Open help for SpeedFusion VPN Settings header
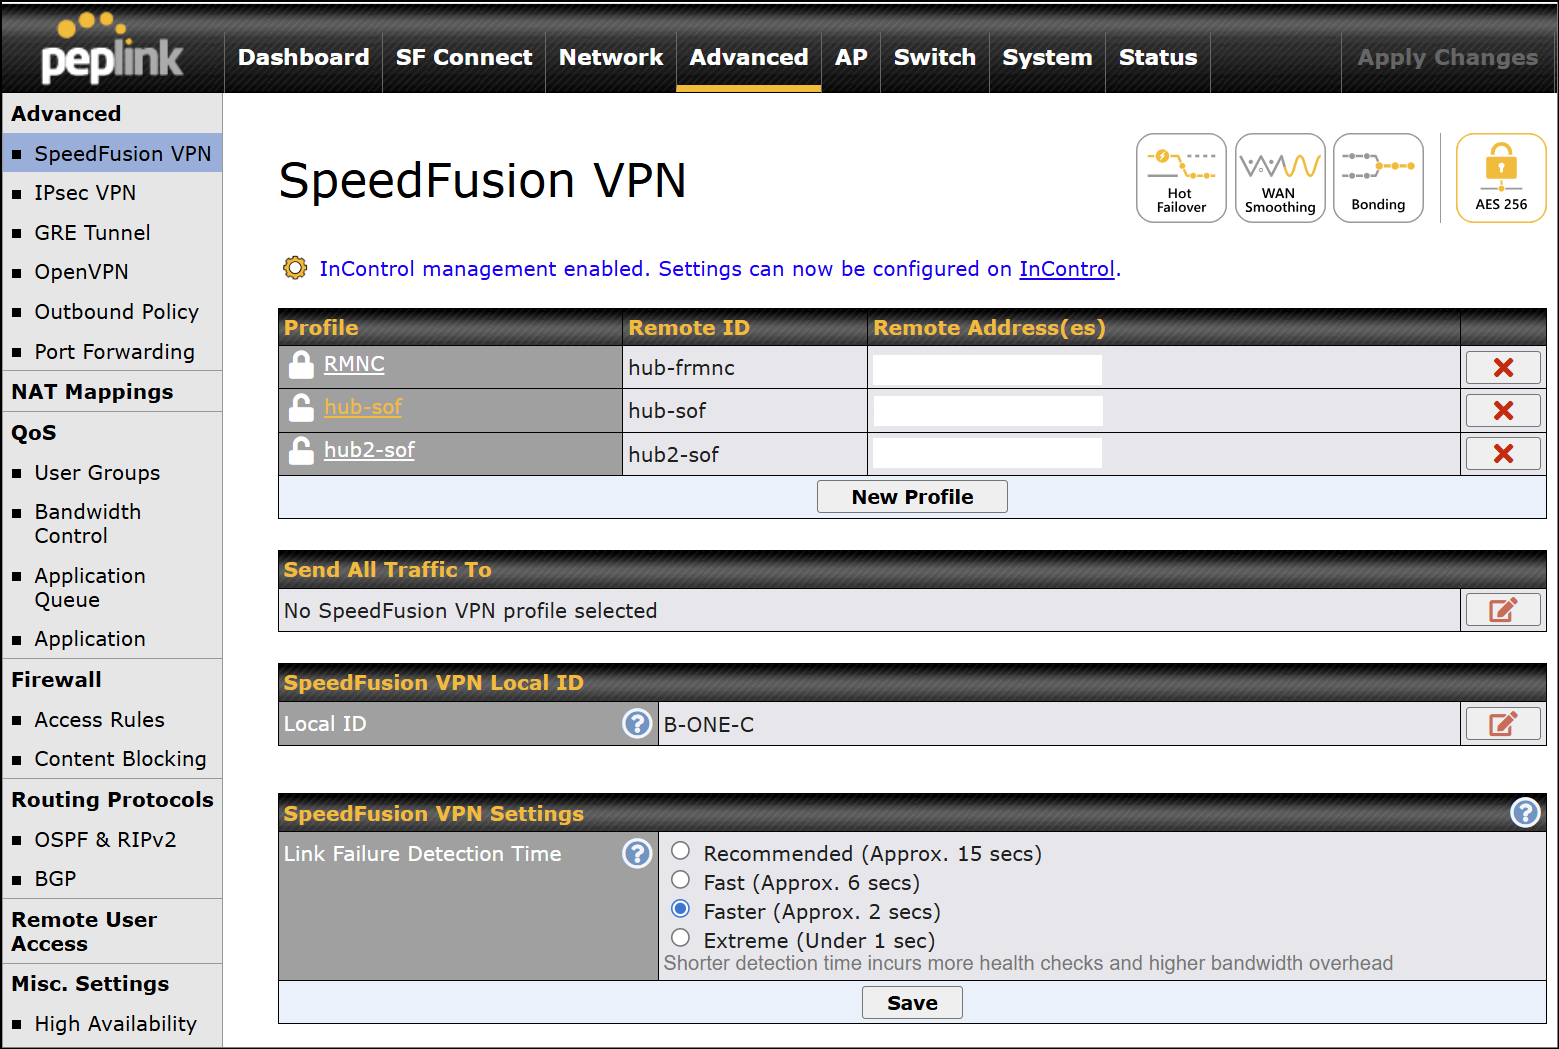Viewport: 1559px width, 1049px height. click(1525, 812)
